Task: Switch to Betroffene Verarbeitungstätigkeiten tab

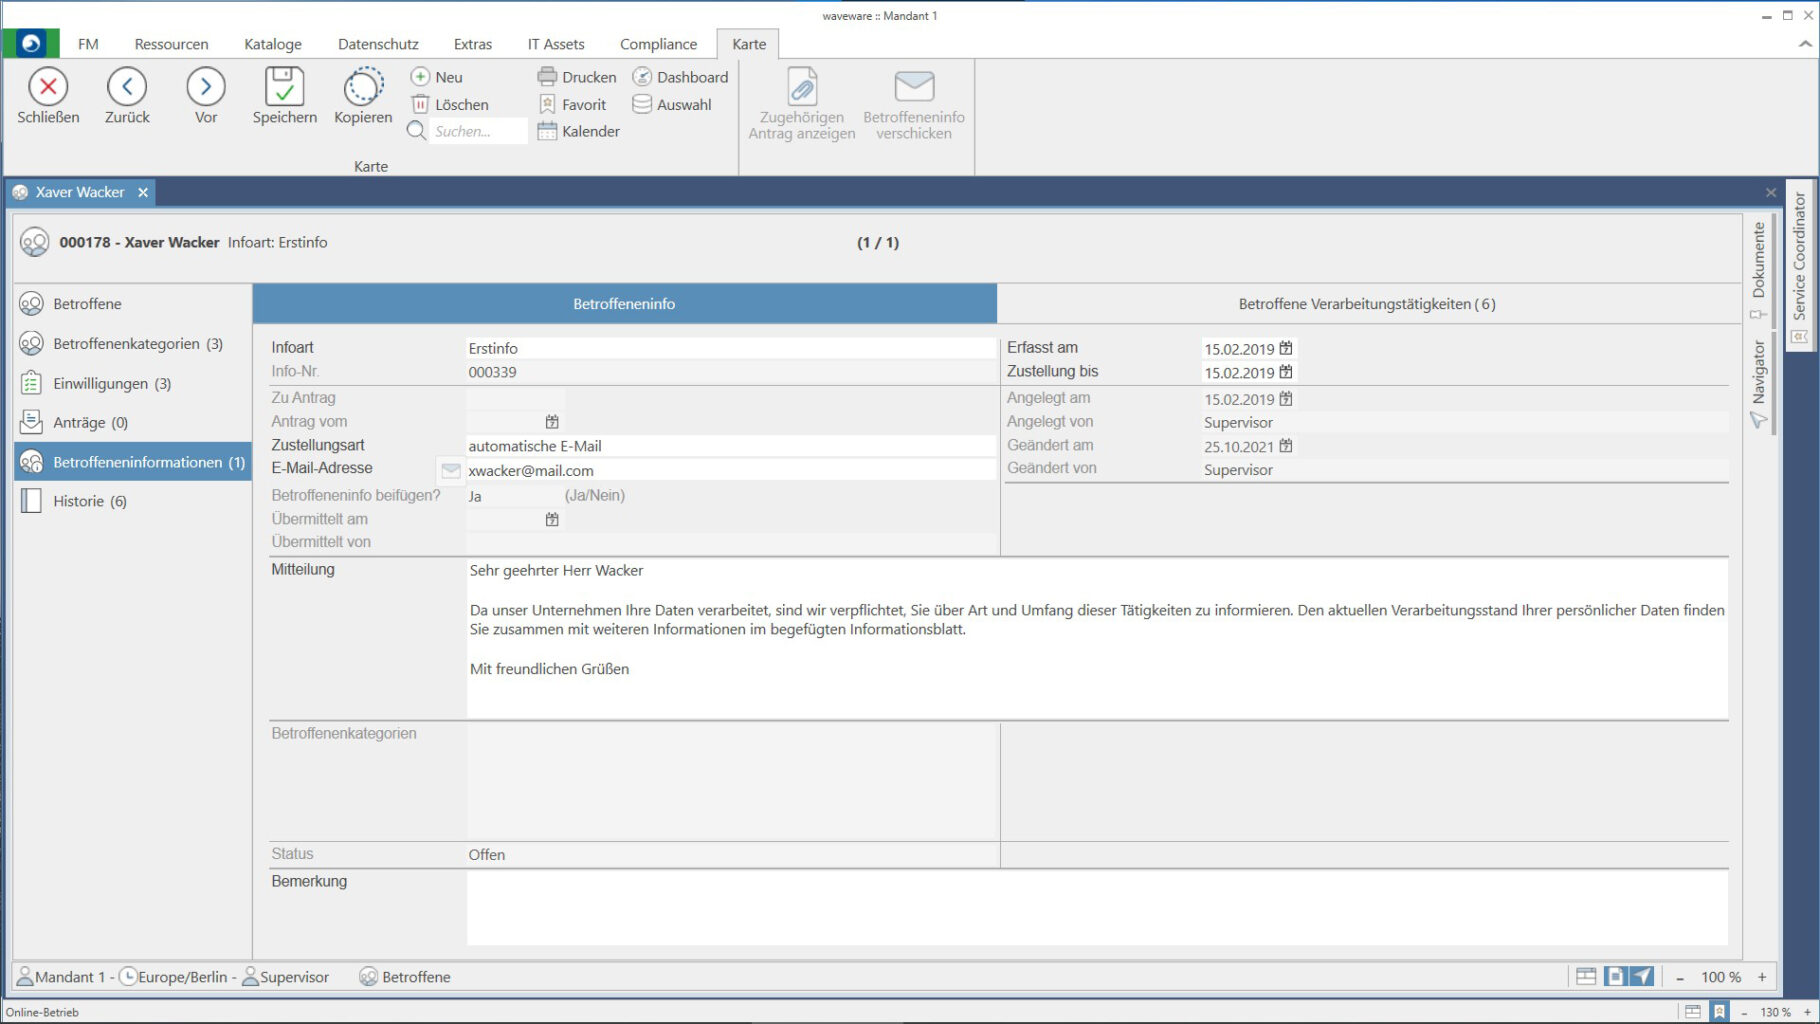Action: pyautogui.click(x=1366, y=304)
